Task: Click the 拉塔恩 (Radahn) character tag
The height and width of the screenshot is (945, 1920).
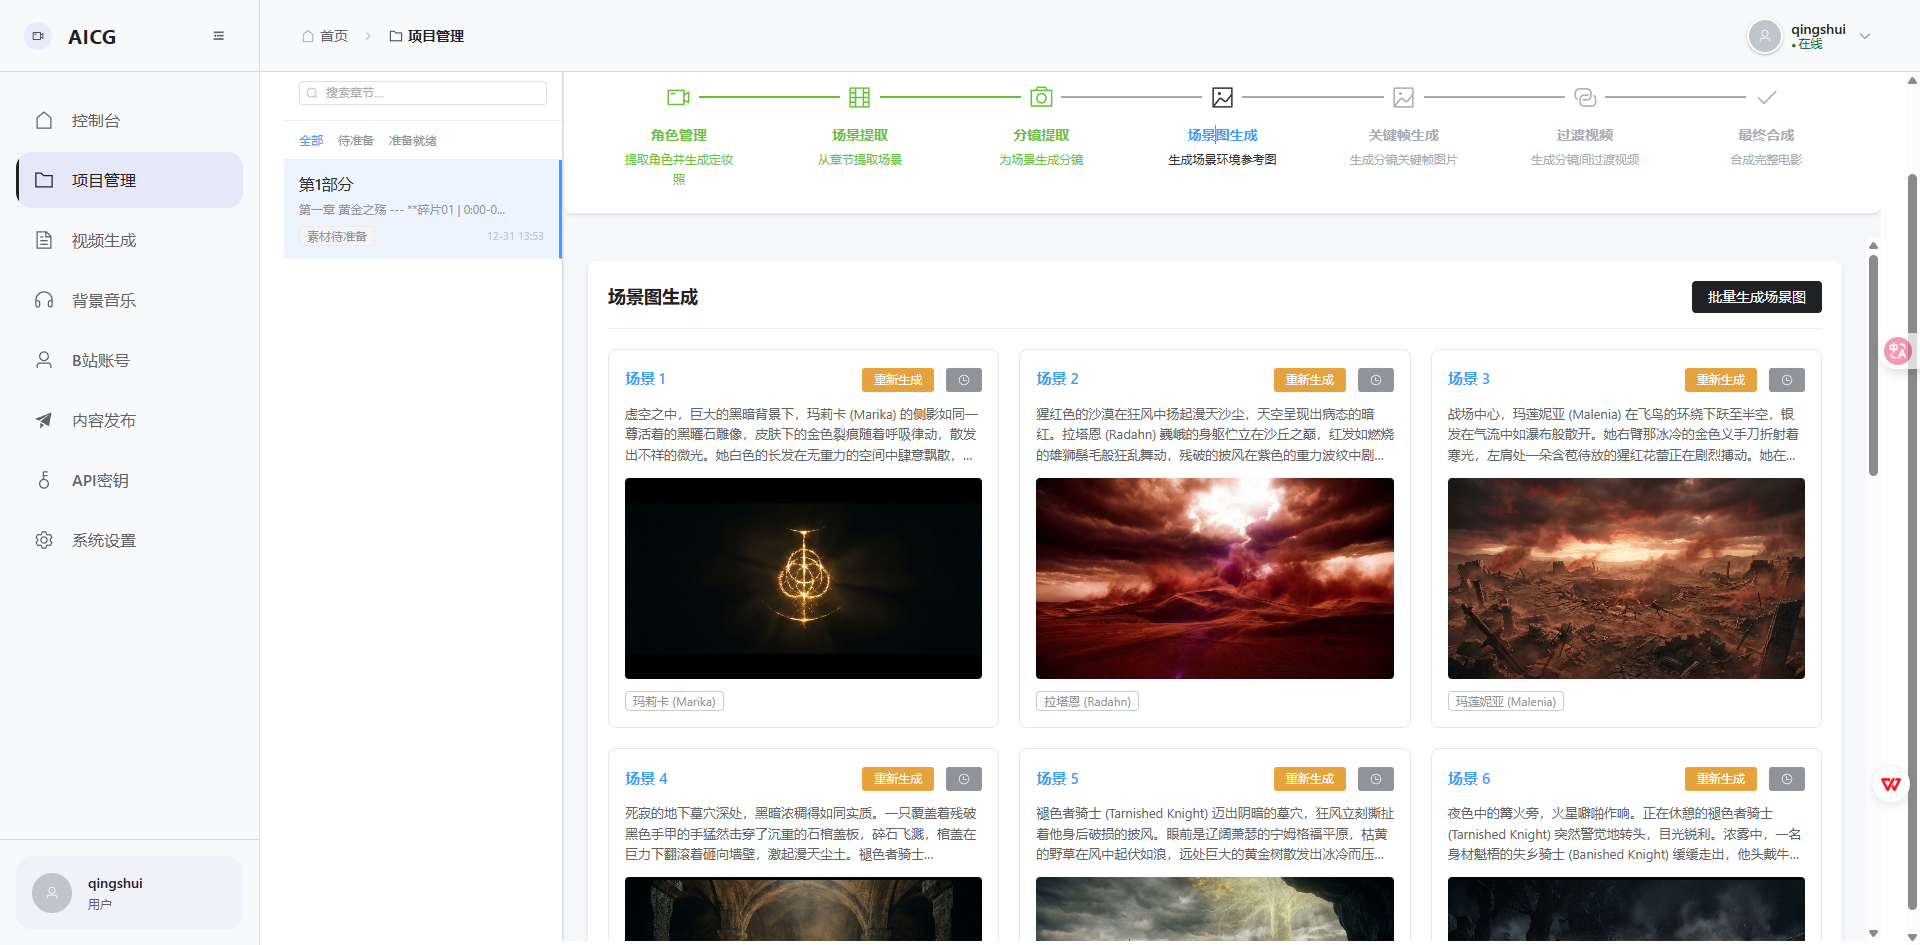Action: pyautogui.click(x=1087, y=702)
